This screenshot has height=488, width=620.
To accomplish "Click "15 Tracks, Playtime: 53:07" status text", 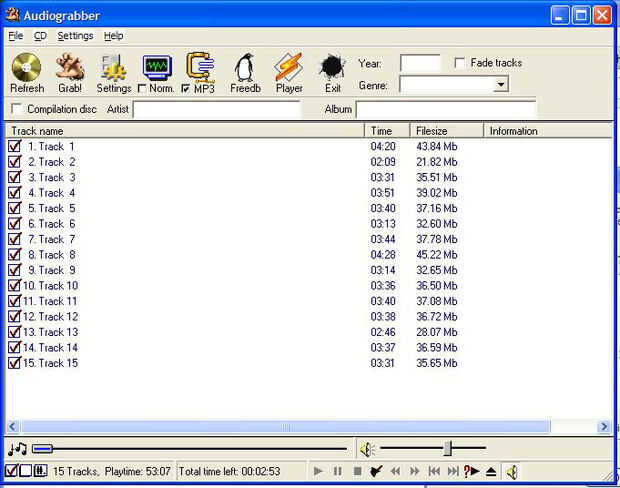I will pyautogui.click(x=112, y=471).
